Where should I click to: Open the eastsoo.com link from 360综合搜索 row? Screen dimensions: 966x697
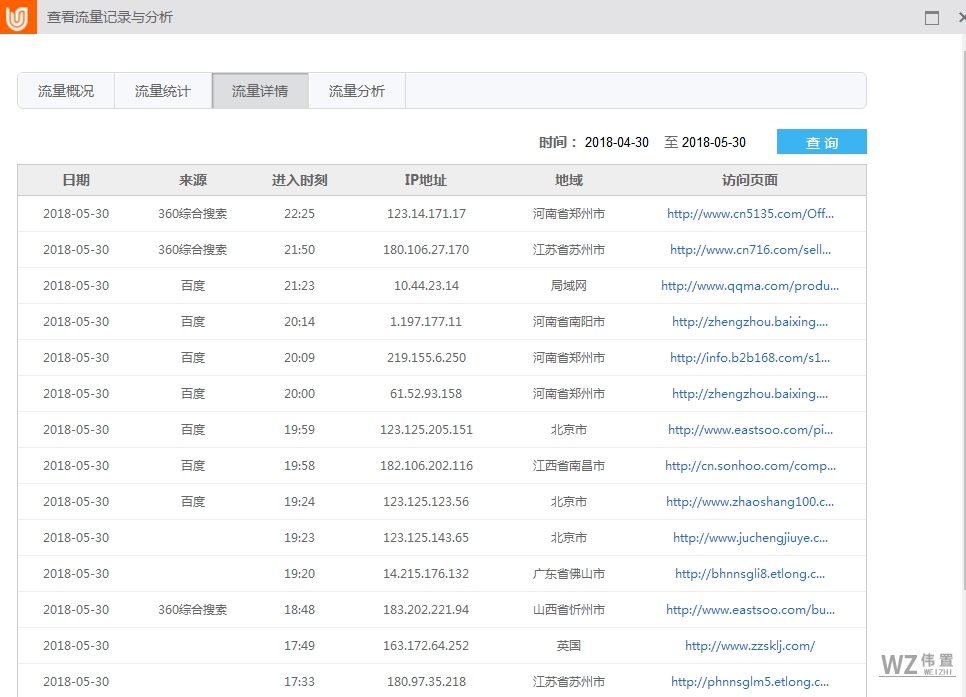(752, 609)
